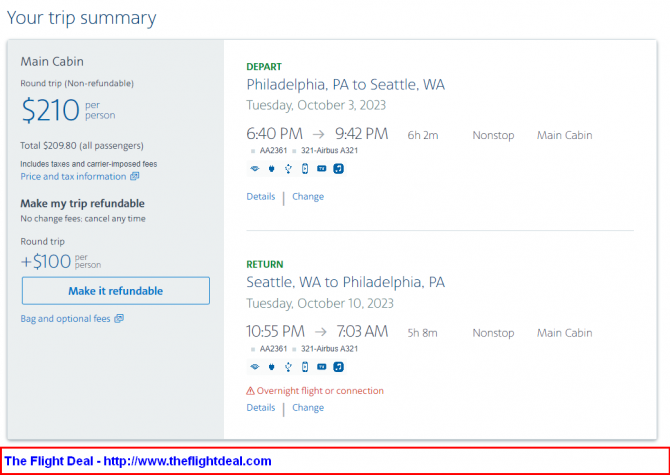This screenshot has width=670, height=475.
Task: Open the Price and tax information link
Action: (79, 176)
